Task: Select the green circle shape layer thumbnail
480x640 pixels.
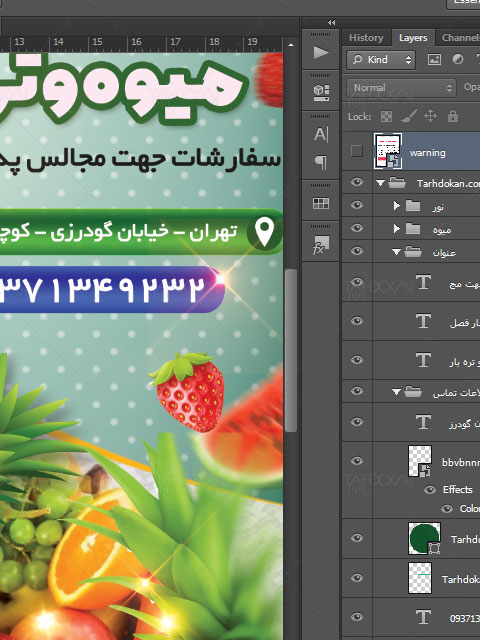Action: tap(424, 538)
